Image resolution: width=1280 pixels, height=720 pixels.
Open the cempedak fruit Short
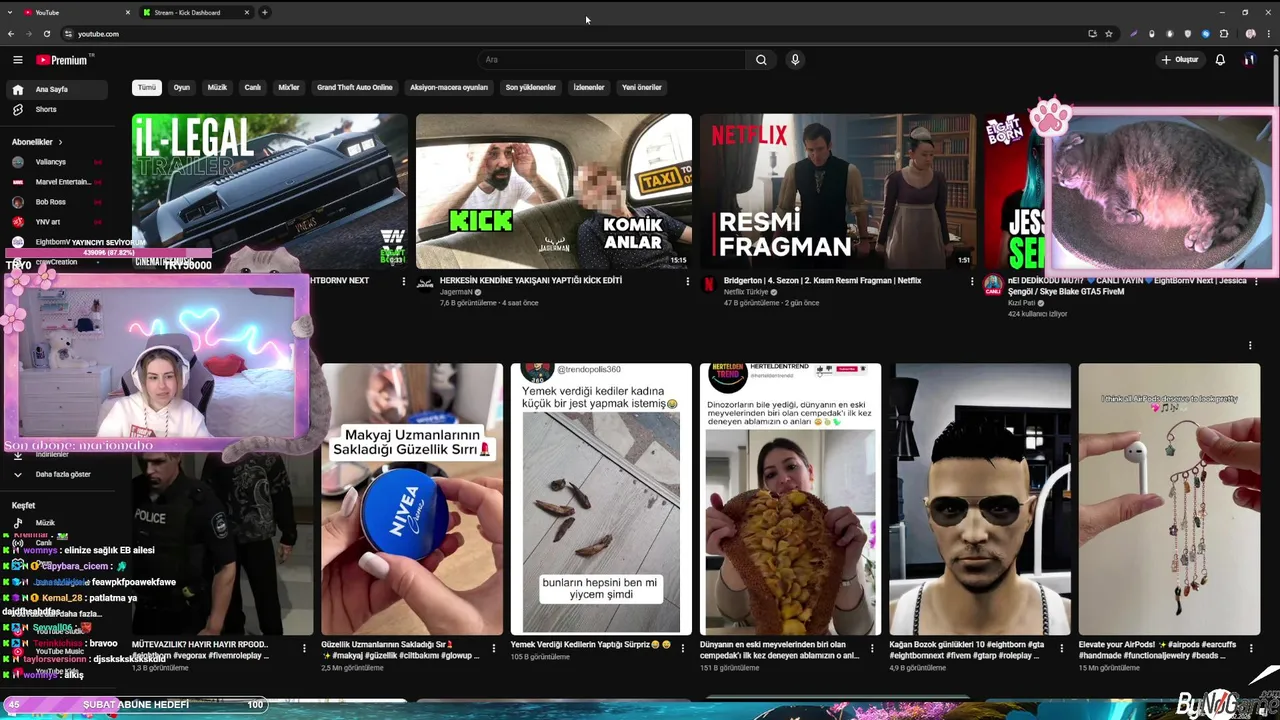tap(790, 499)
